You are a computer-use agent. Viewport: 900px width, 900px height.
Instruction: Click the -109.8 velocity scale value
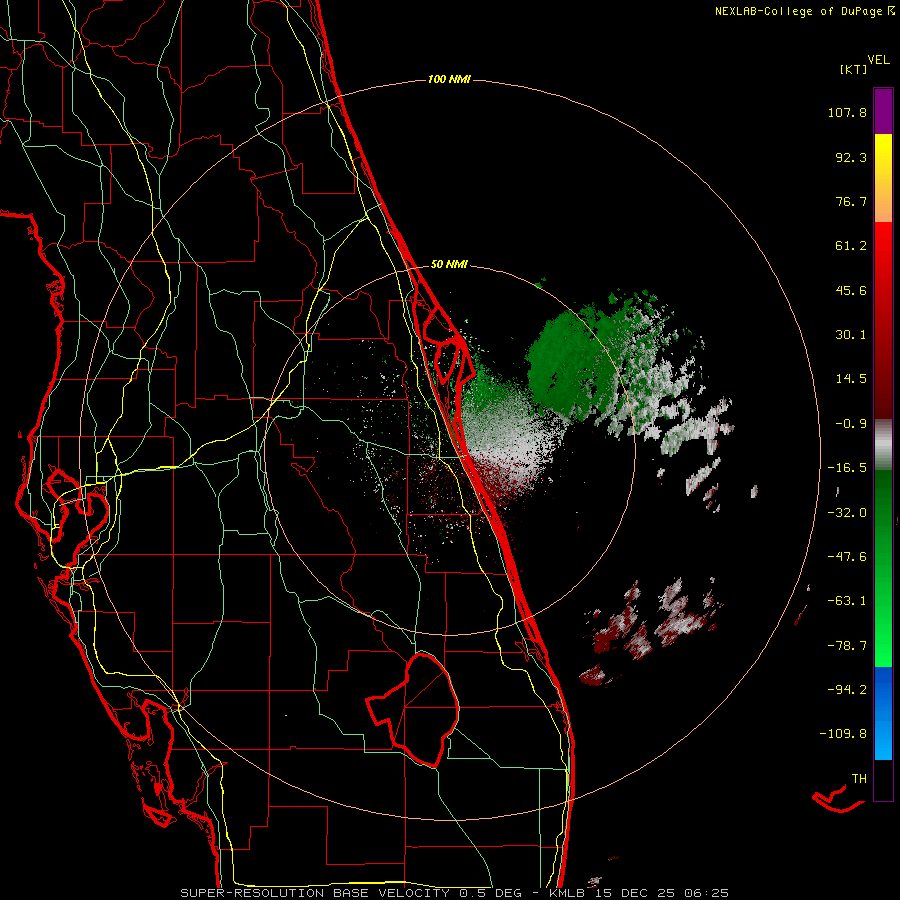pyautogui.click(x=843, y=734)
